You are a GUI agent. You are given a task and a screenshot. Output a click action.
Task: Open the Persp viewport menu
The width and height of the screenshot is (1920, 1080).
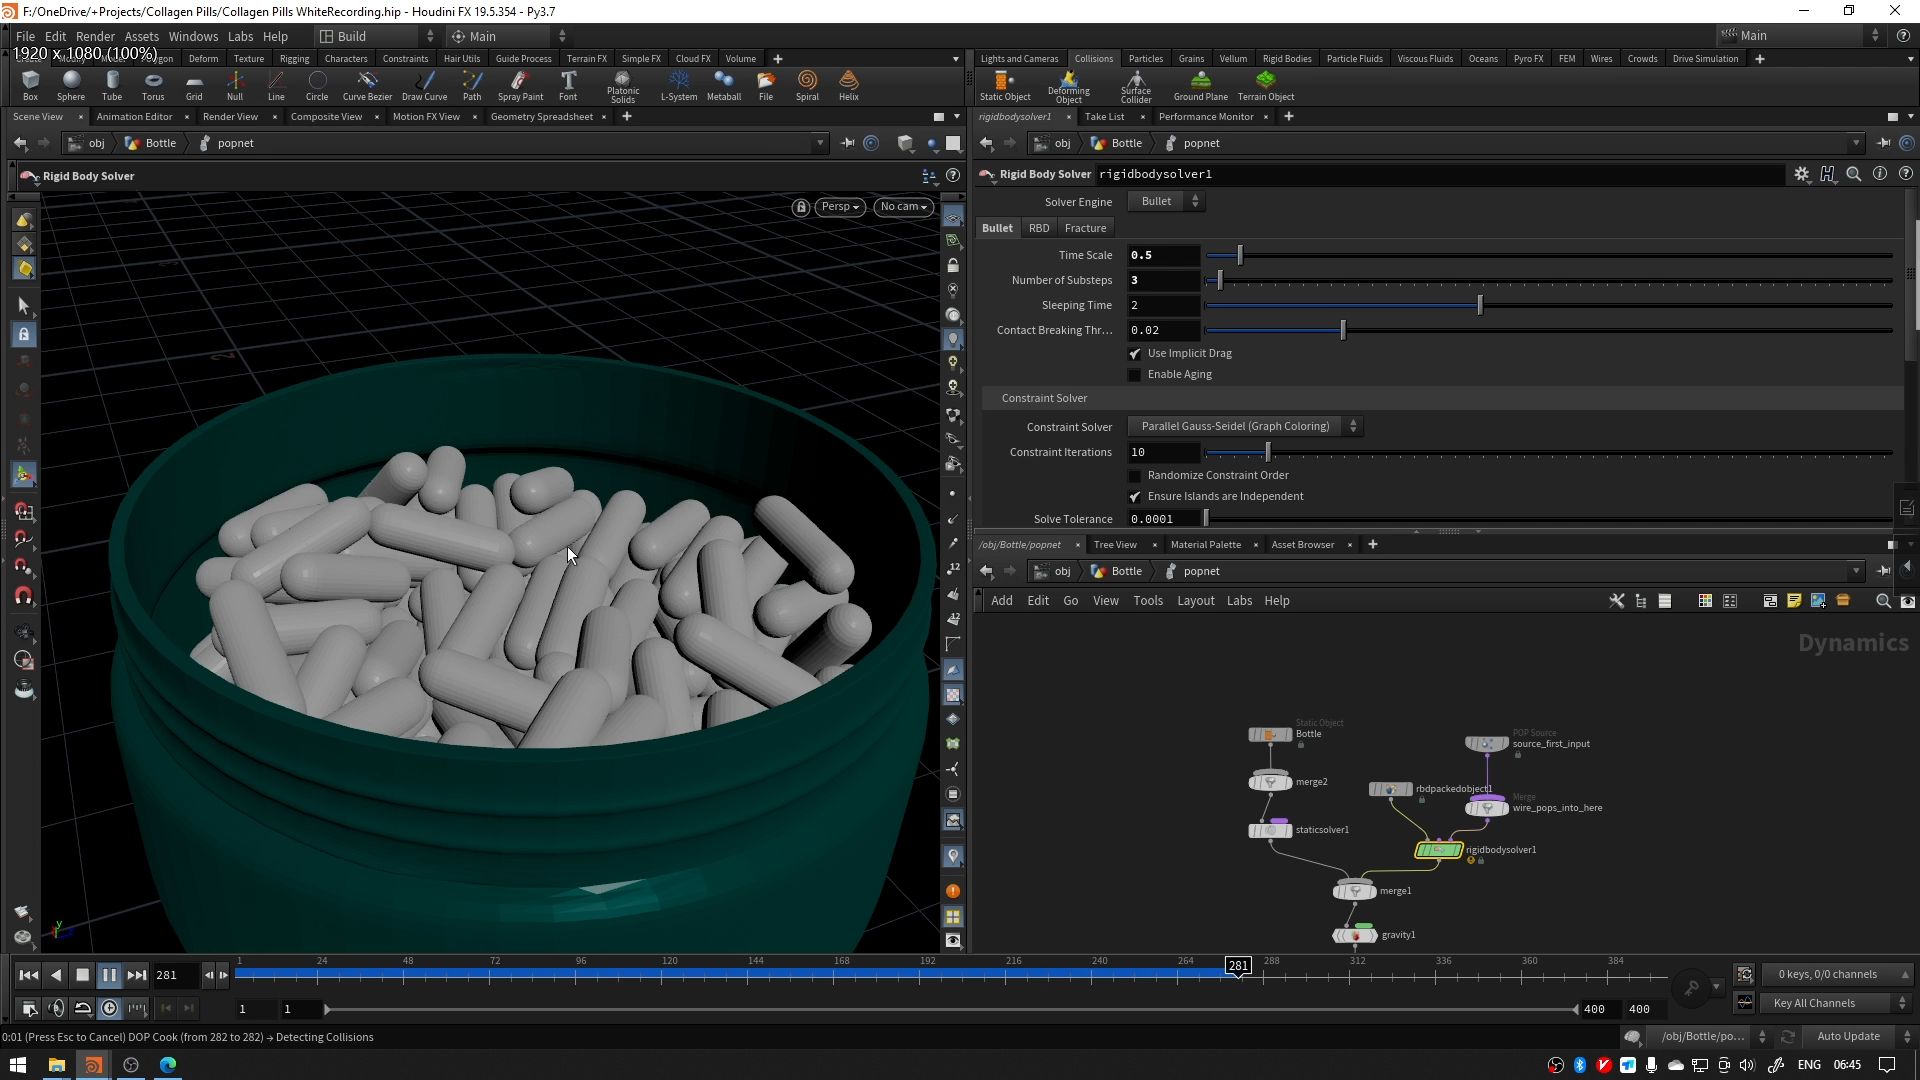pyautogui.click(x=840, y=207)
